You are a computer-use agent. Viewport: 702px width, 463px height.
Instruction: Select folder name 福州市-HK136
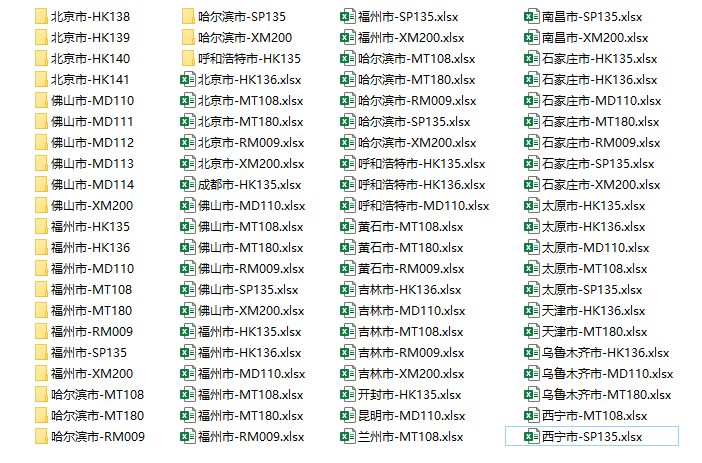[x=90, y=248]
